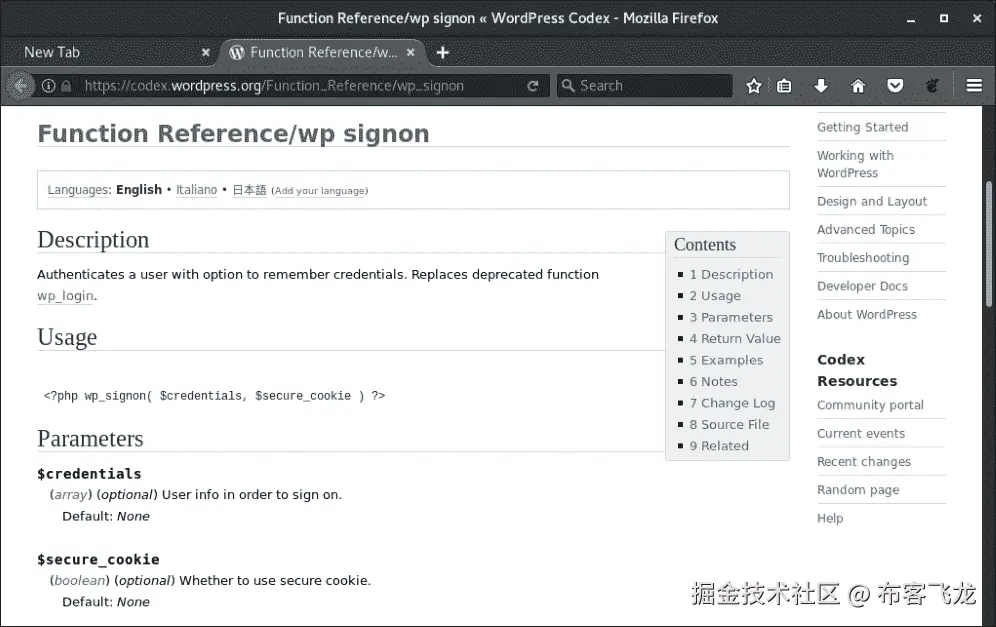Viewport: 996px width, 627px height.
Task: Click the Languages label link
Action: (x=79, y=190)
